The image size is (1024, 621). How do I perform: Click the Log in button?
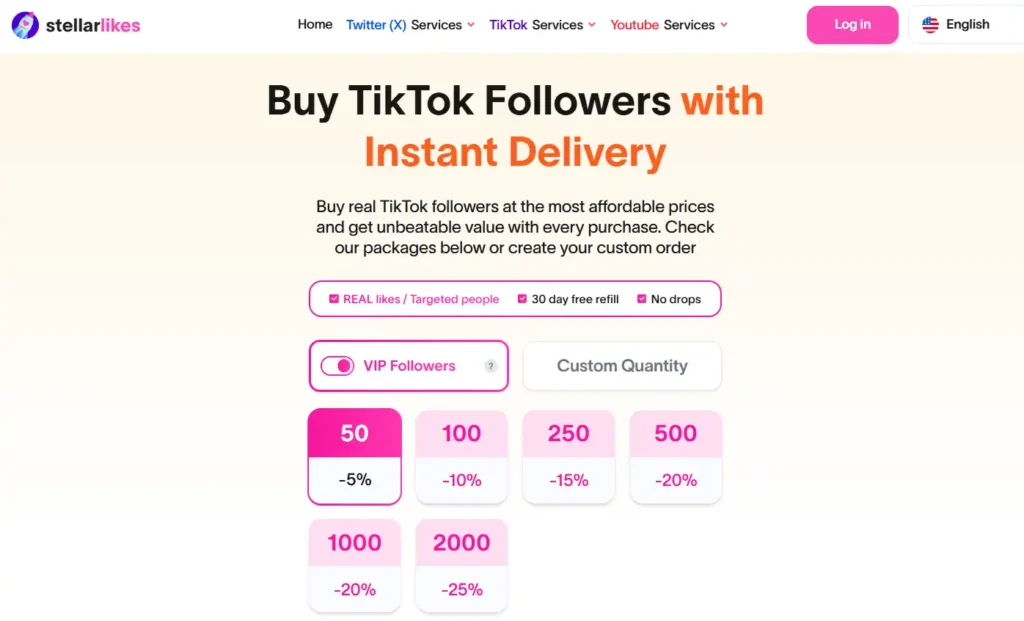click(852, 24)
